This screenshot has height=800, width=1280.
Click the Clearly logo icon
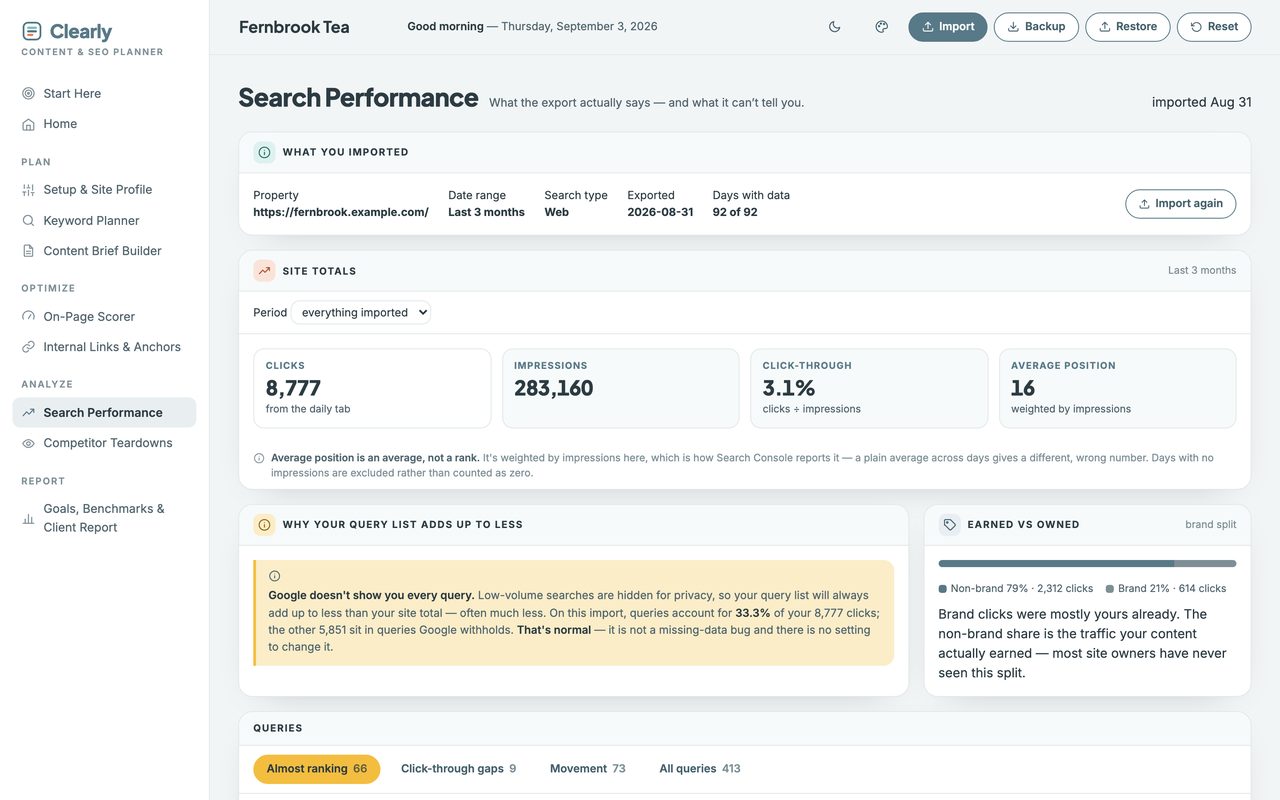click(x=32, y=31)
